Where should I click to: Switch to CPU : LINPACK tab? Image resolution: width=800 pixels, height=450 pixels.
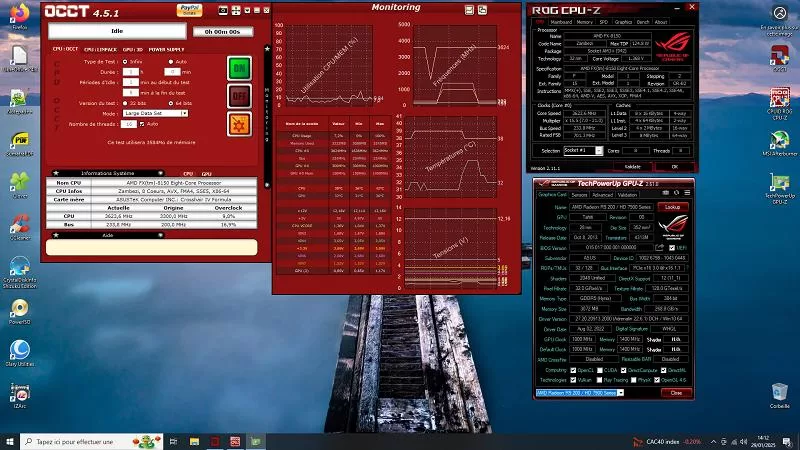point(100,49)
